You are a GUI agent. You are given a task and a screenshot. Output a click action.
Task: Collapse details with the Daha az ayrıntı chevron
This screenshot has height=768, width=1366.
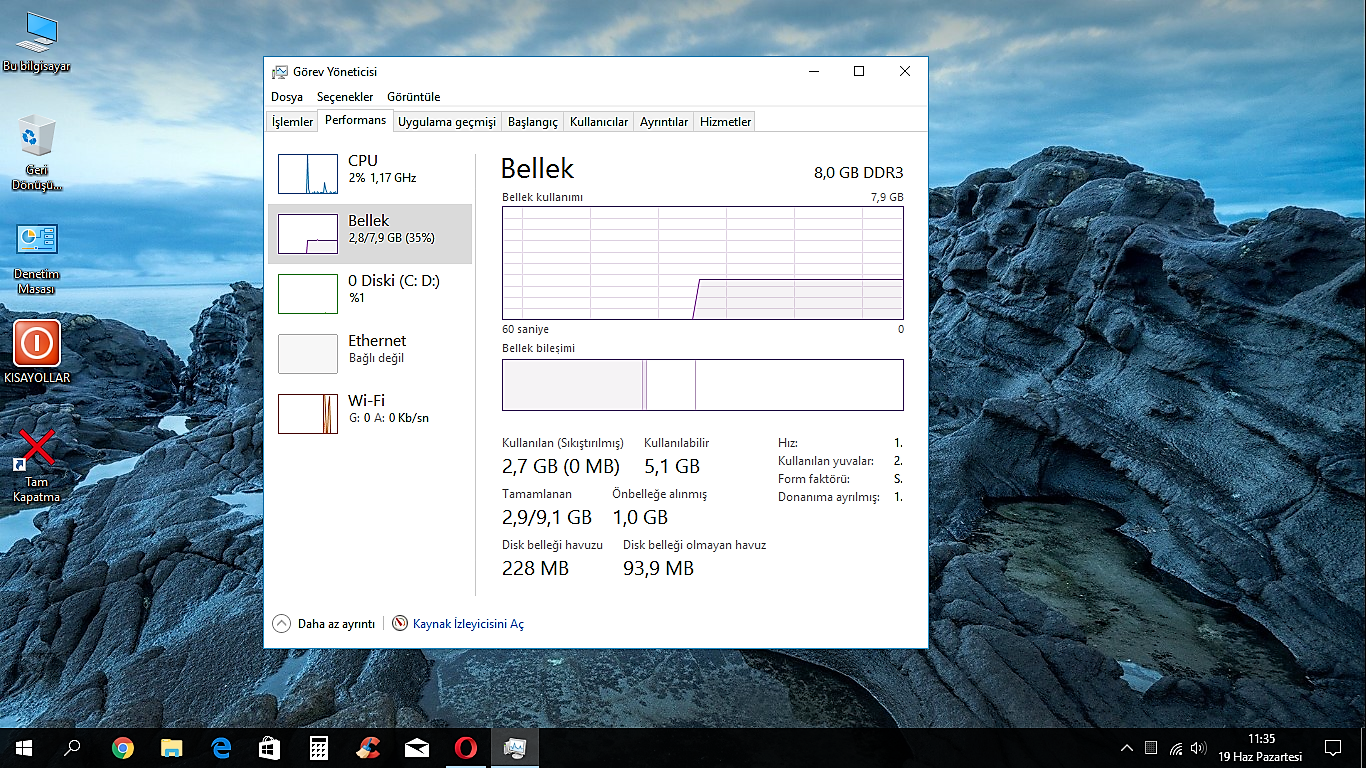coord(282,623)
